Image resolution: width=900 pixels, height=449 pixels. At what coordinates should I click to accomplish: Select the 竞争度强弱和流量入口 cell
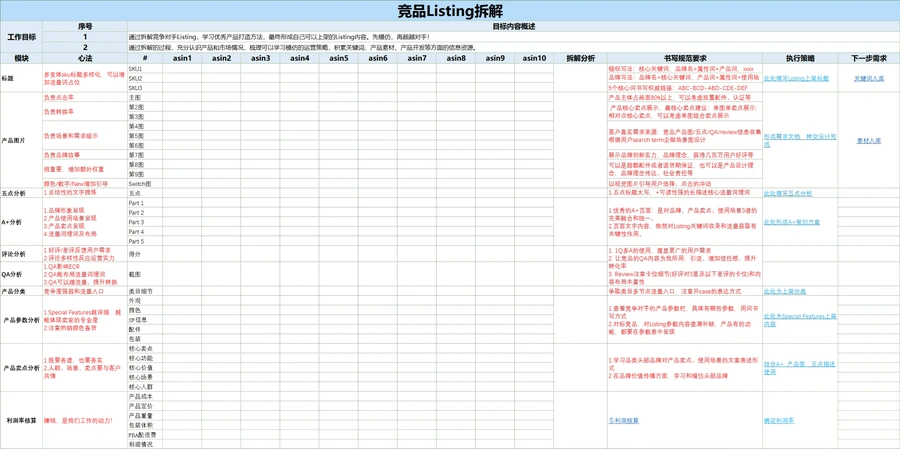[x=85, y=292]
